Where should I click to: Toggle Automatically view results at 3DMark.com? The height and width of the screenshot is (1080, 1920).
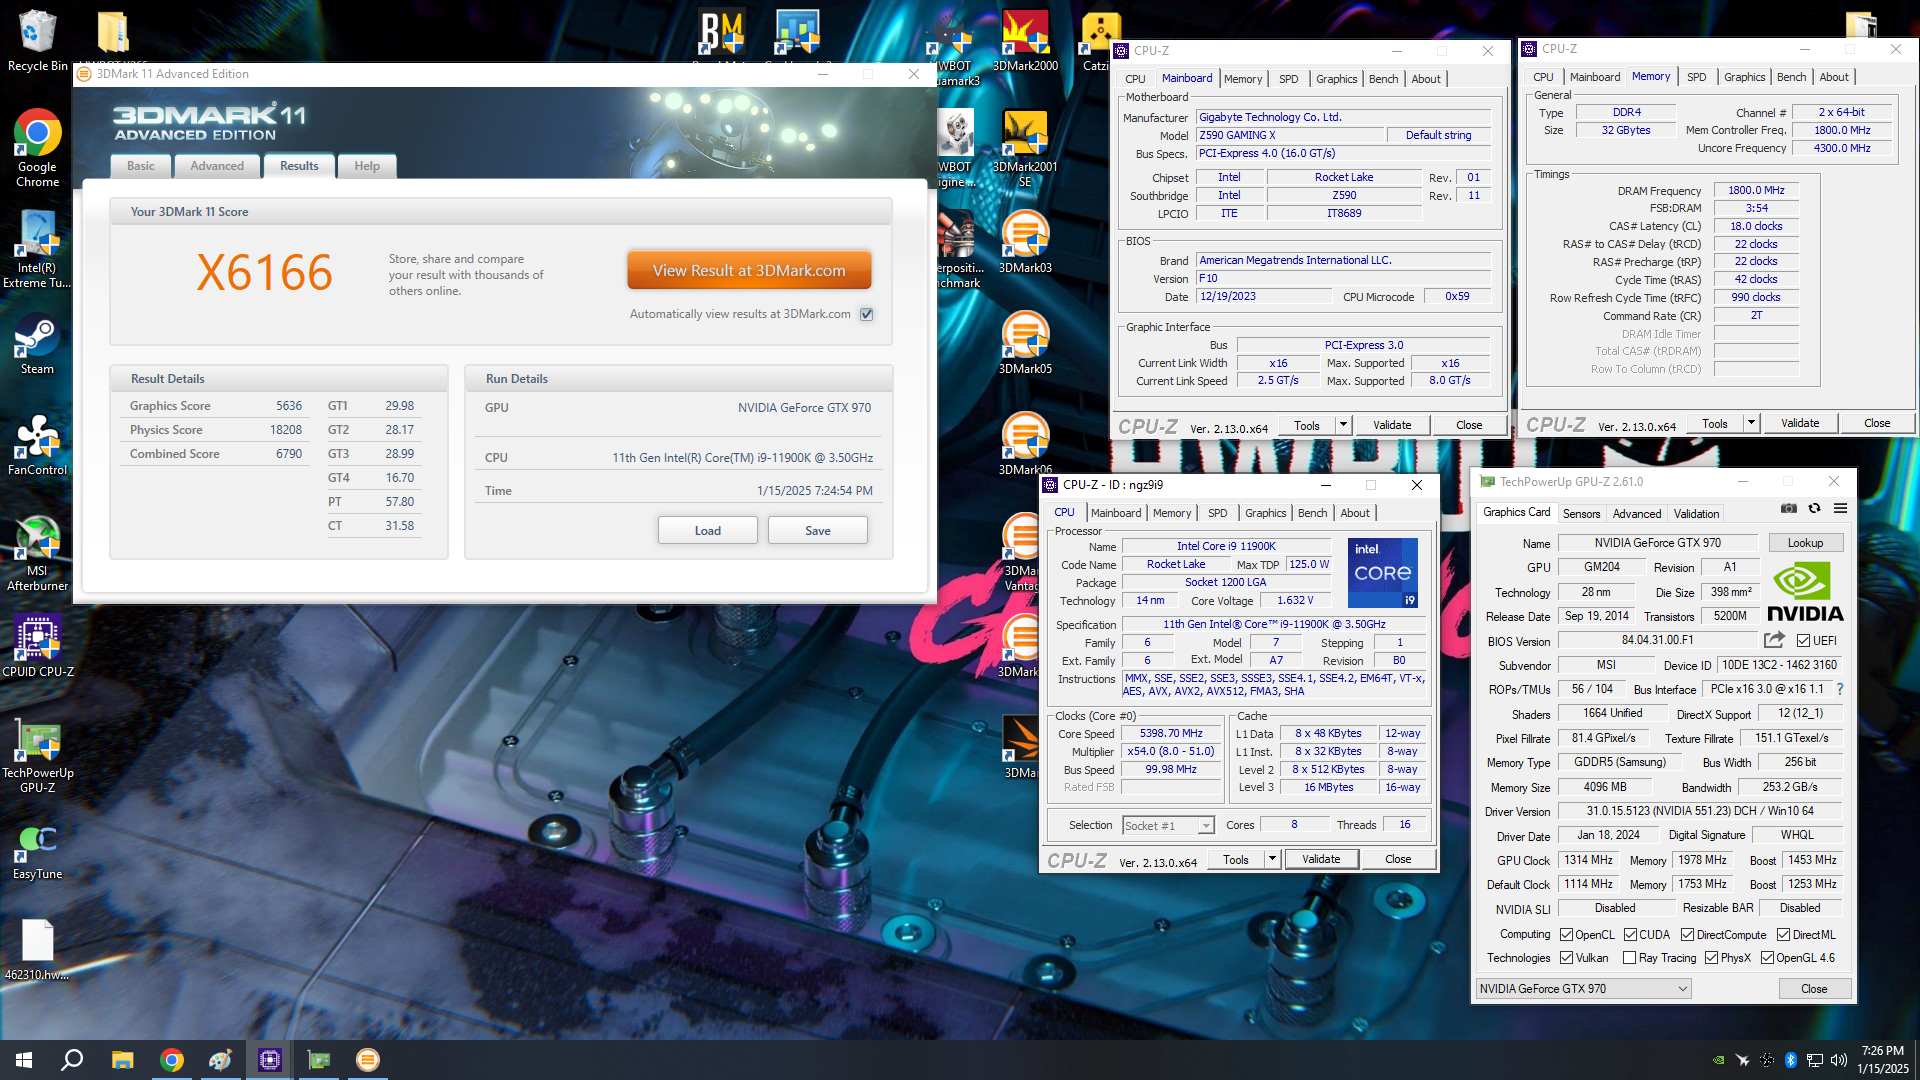coord(867,314)
